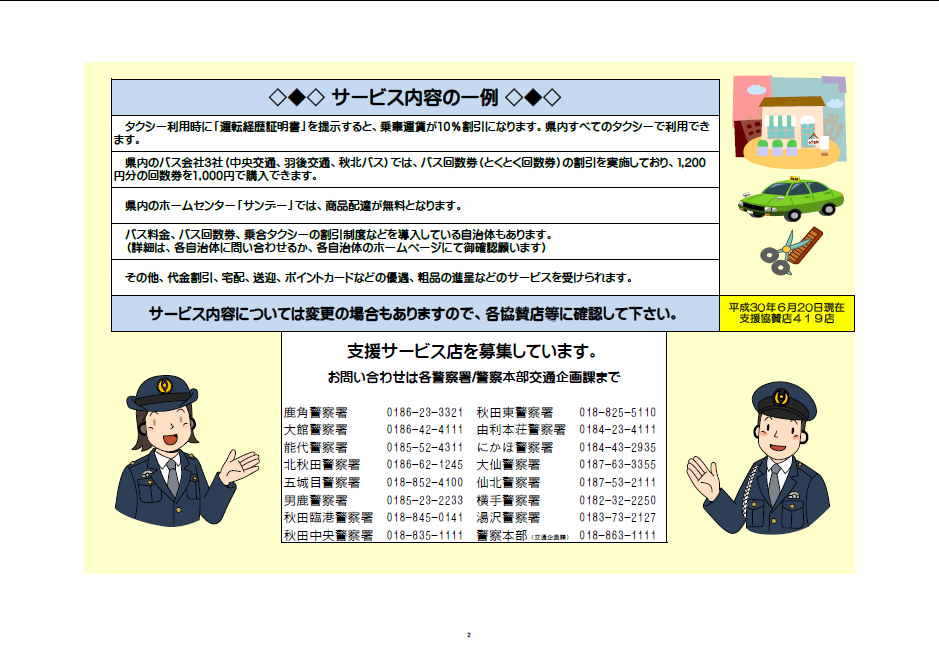Click the サンデー home center delivery row

[415, 205]
